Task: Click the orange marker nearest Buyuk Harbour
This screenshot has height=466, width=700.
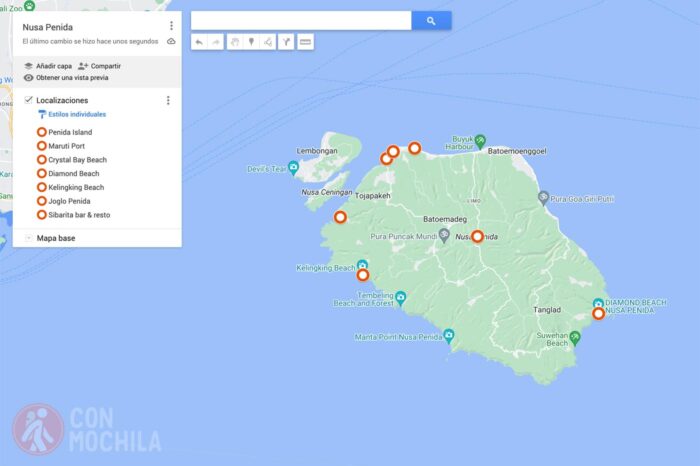Action: coord(414,148)
